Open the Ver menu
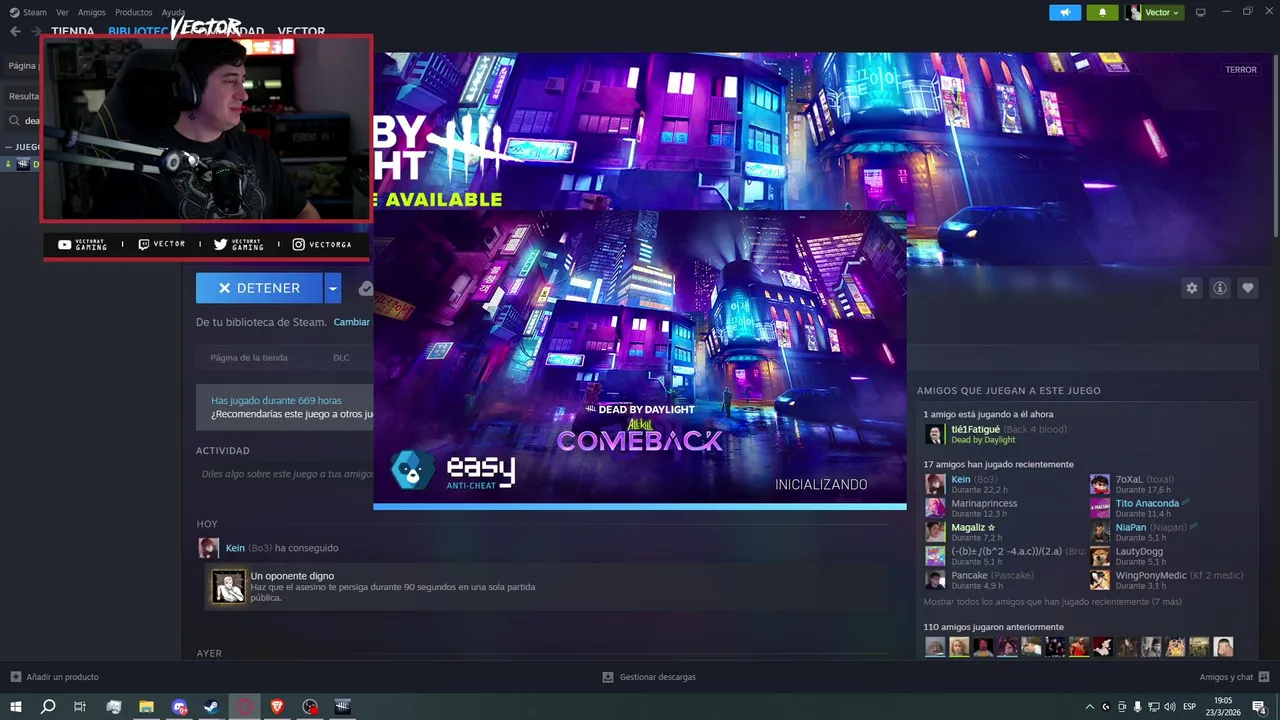Screen dimensions: 1280x720 point(62,12)
